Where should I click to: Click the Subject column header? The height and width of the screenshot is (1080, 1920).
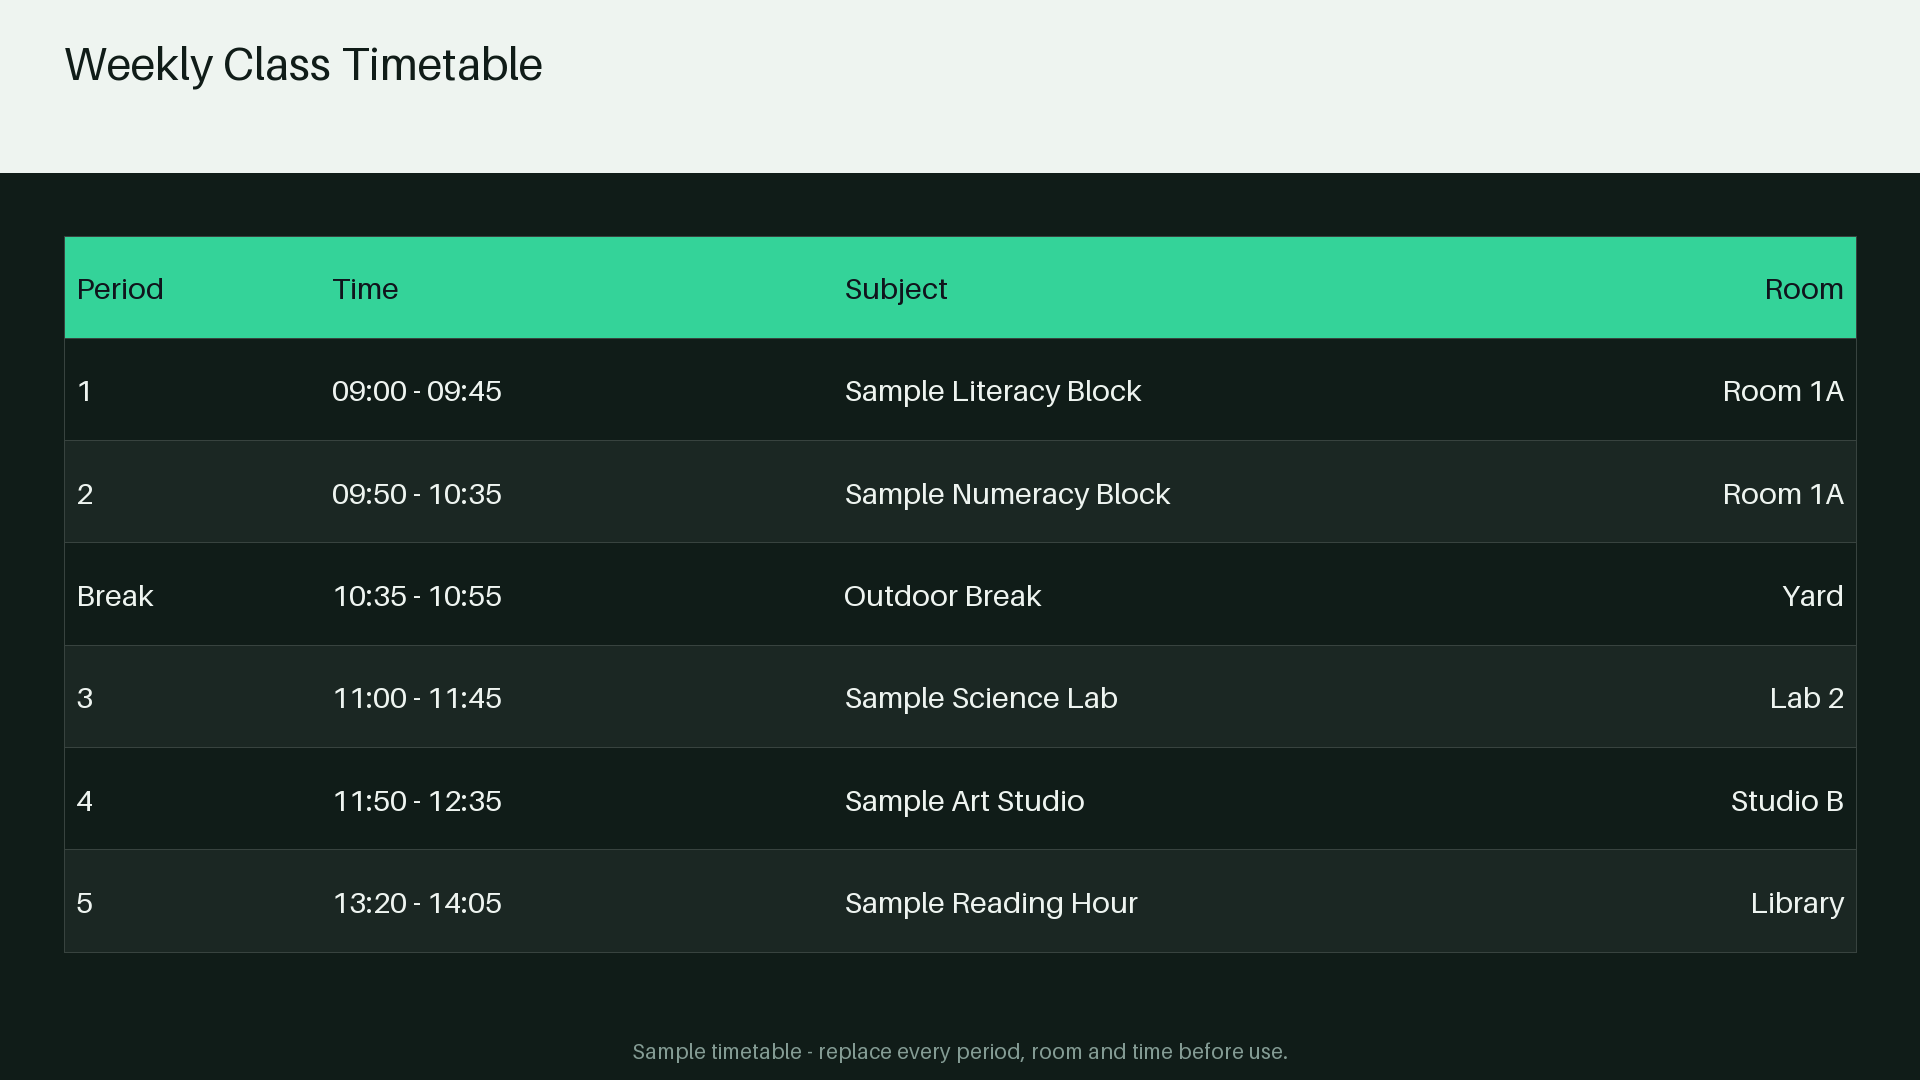pos(896,290)
